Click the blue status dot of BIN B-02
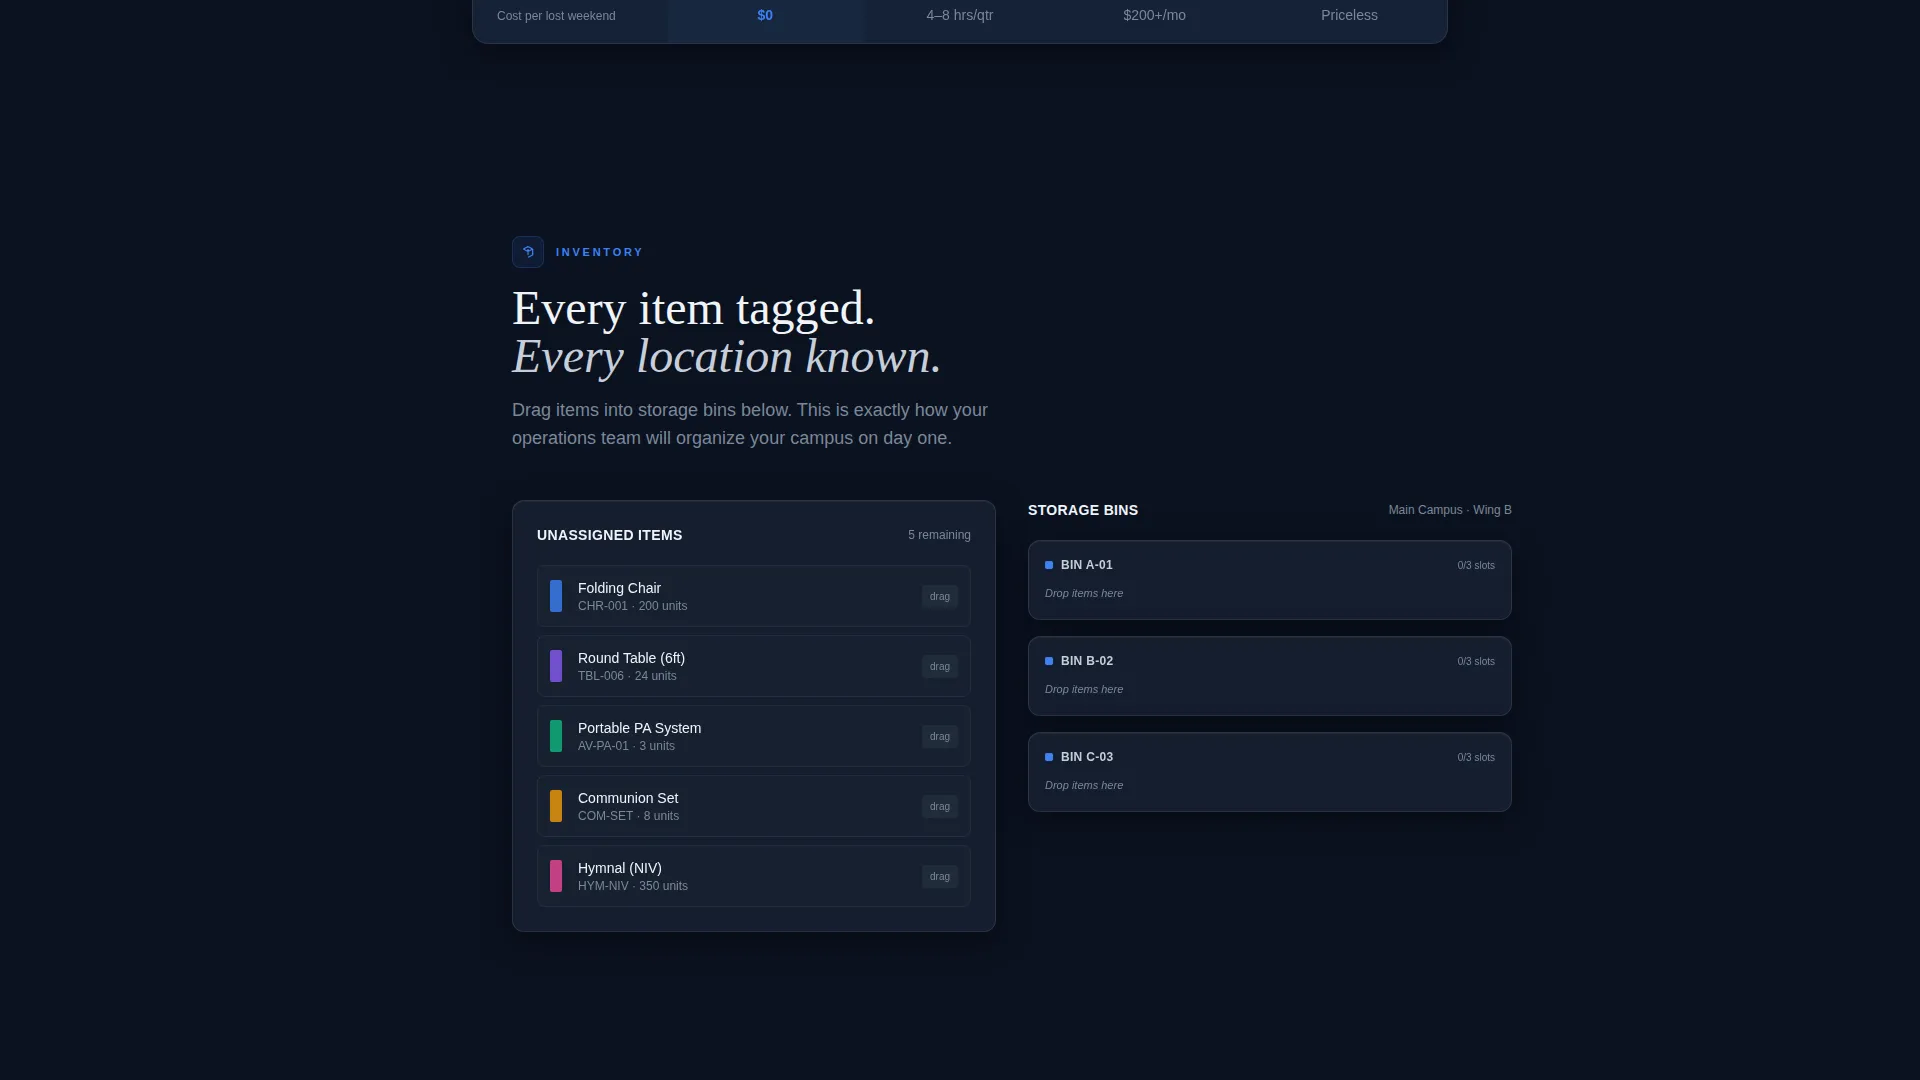 click(1049, 661)
